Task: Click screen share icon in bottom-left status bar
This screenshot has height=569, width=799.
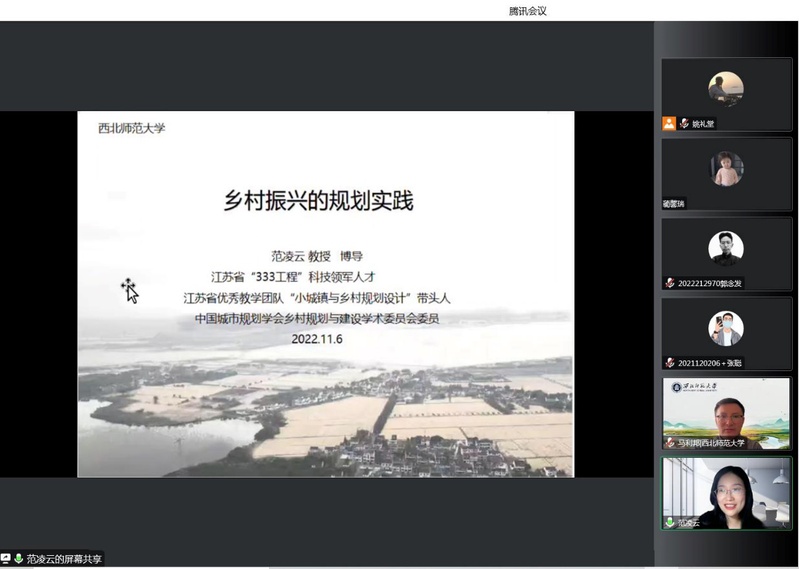Action: pos(6,559)
